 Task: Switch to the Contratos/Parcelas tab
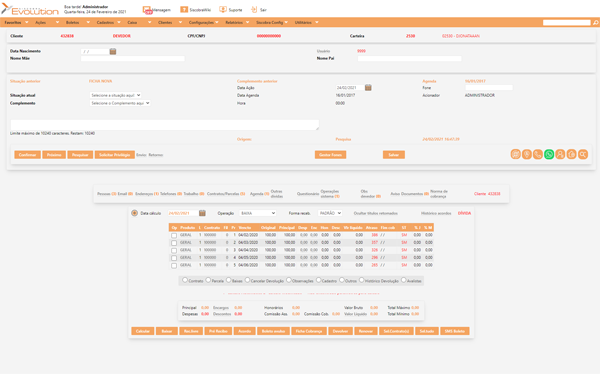click(x=226, y=194)
